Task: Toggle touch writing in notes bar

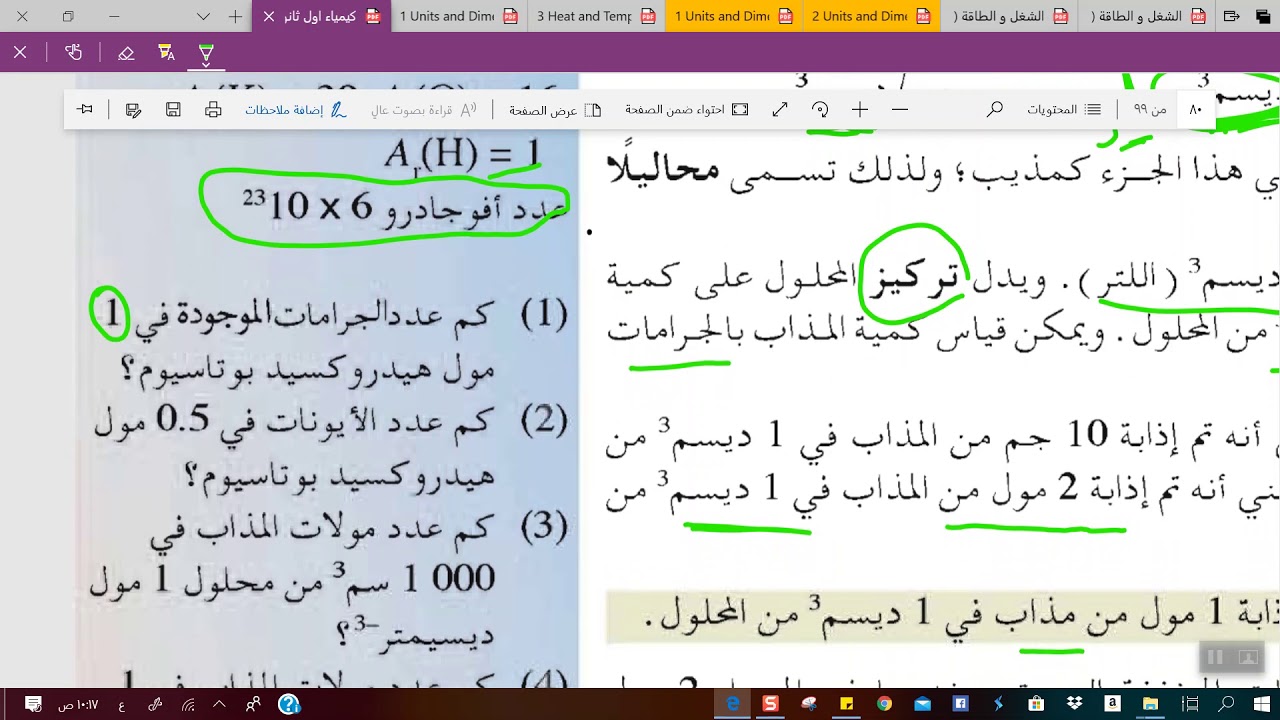Action: (73, 53)
